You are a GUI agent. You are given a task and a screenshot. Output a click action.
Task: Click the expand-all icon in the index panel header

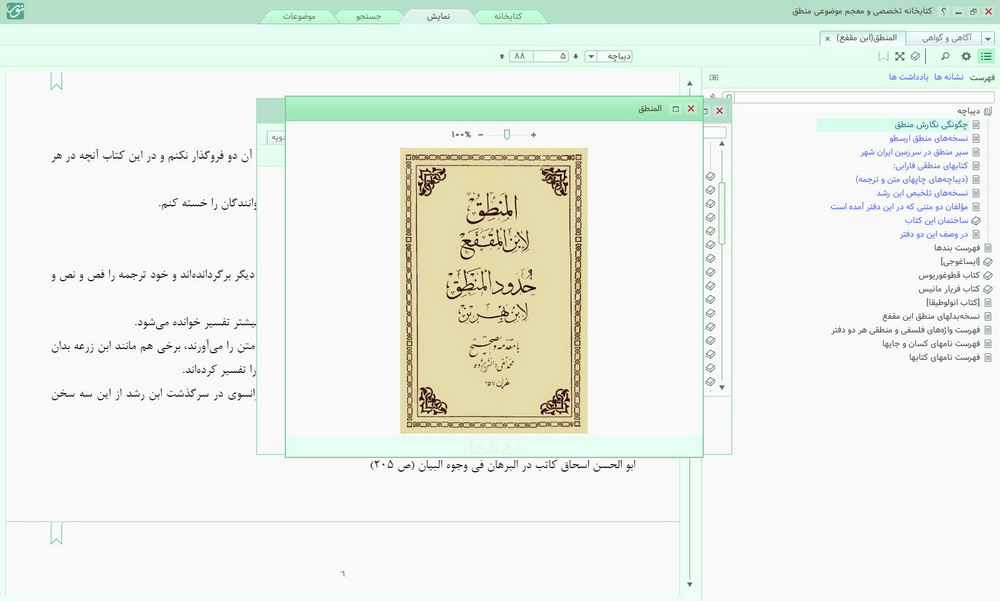pos(714,77)
